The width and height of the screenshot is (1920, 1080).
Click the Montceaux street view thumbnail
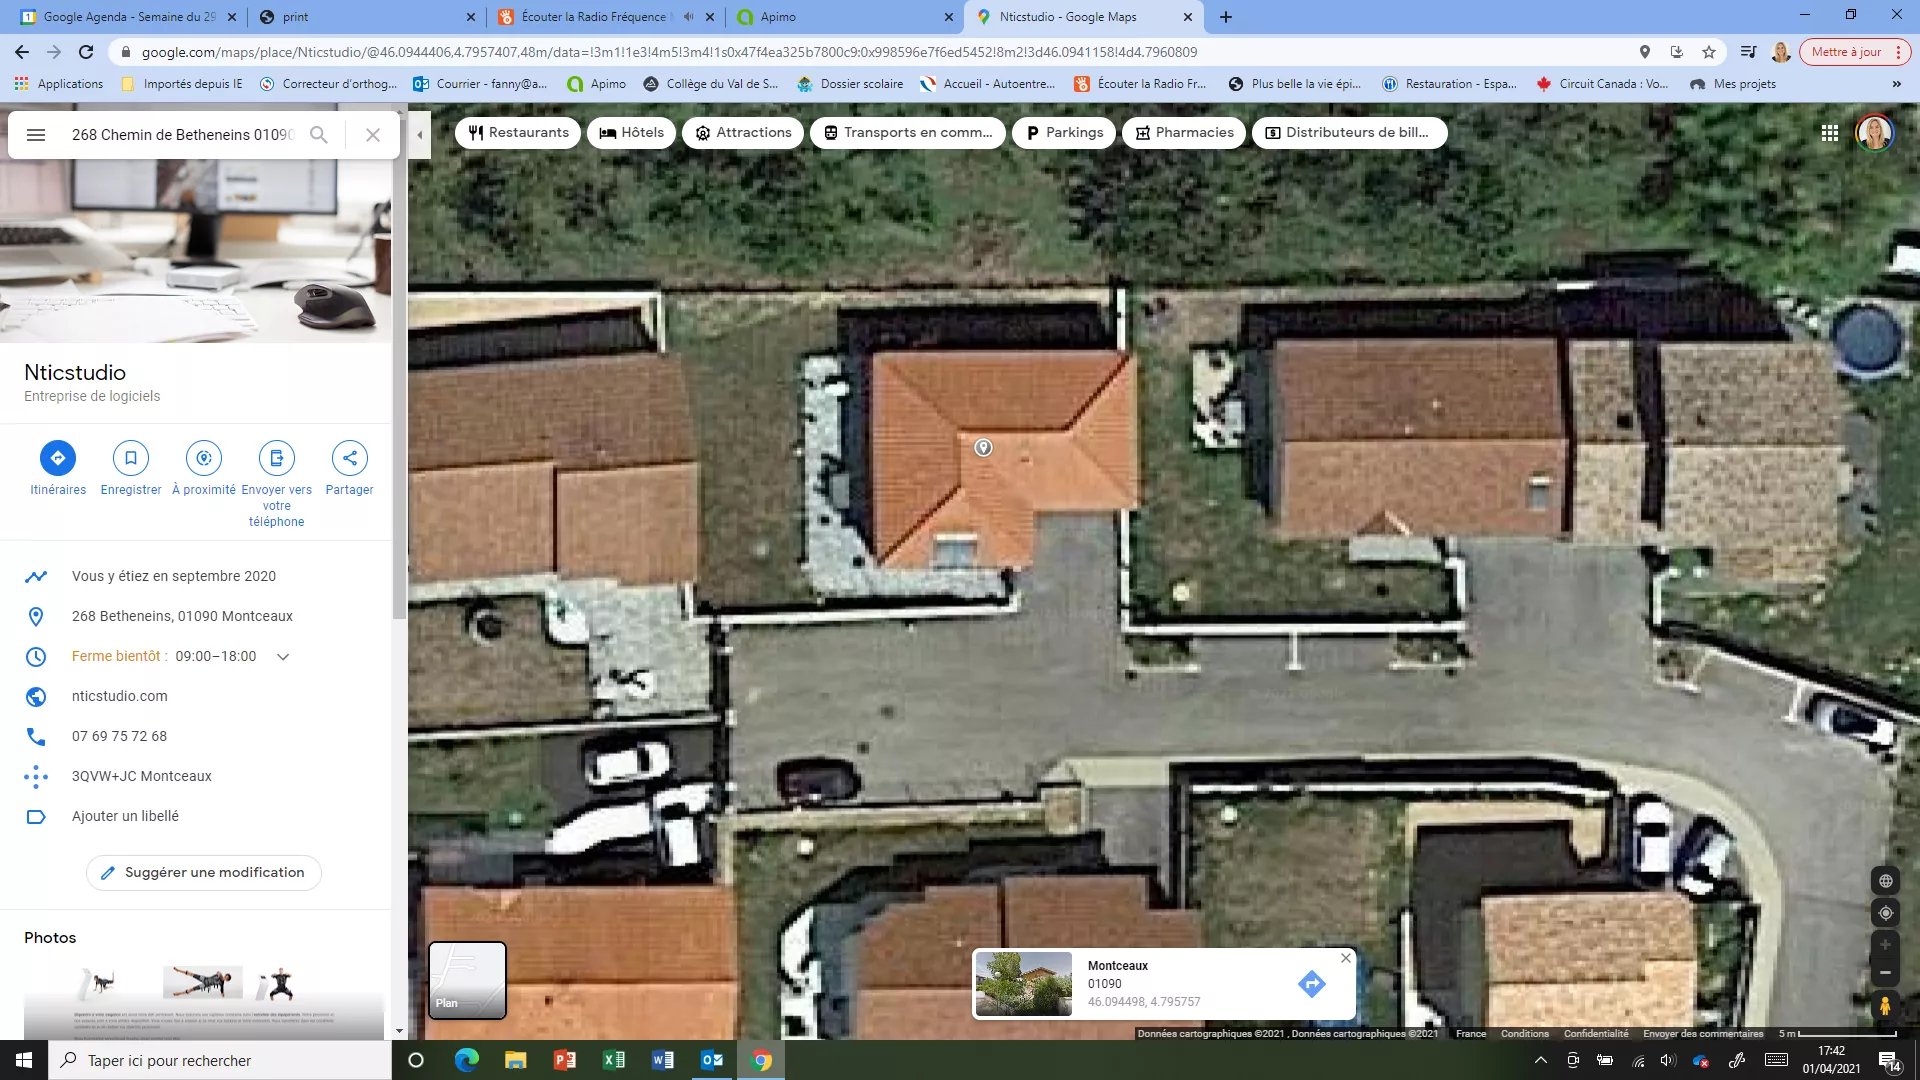point(1024,984)
